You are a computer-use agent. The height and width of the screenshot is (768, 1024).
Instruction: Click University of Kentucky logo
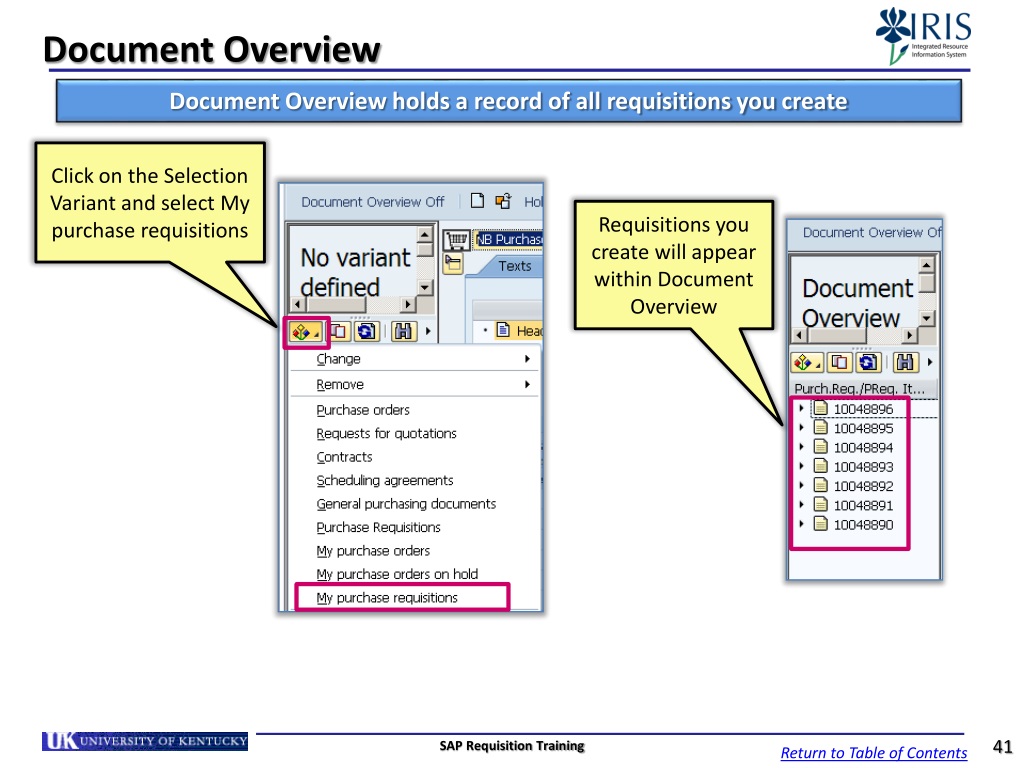pos(145,741)
